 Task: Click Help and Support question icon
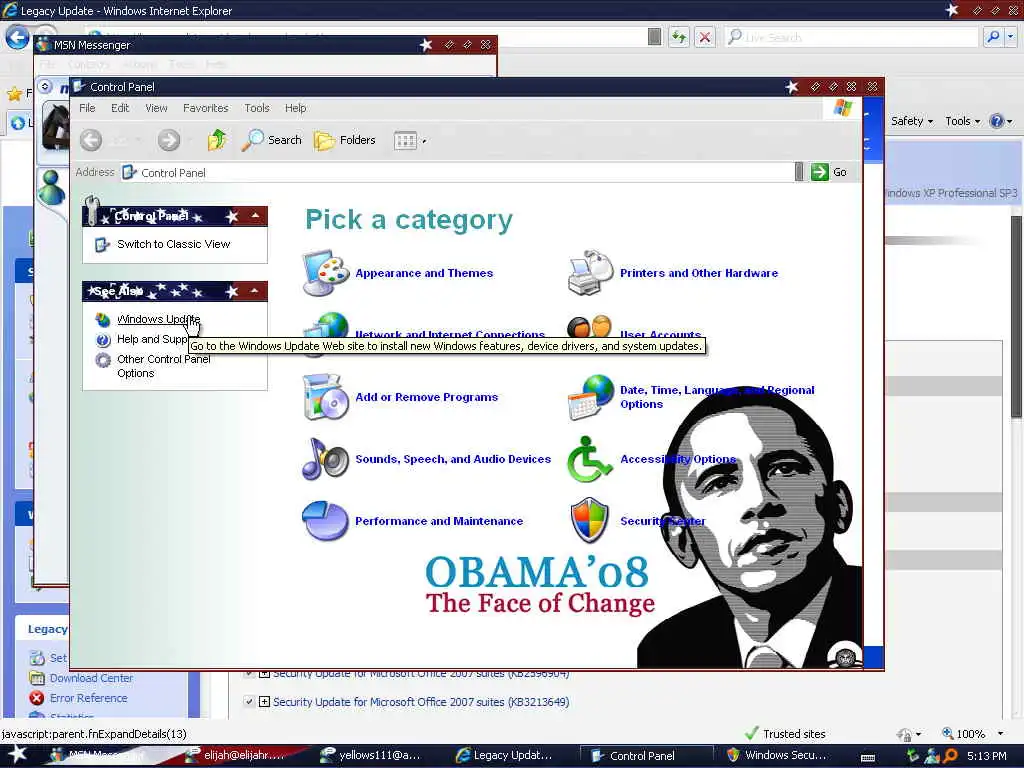(103, 340)
